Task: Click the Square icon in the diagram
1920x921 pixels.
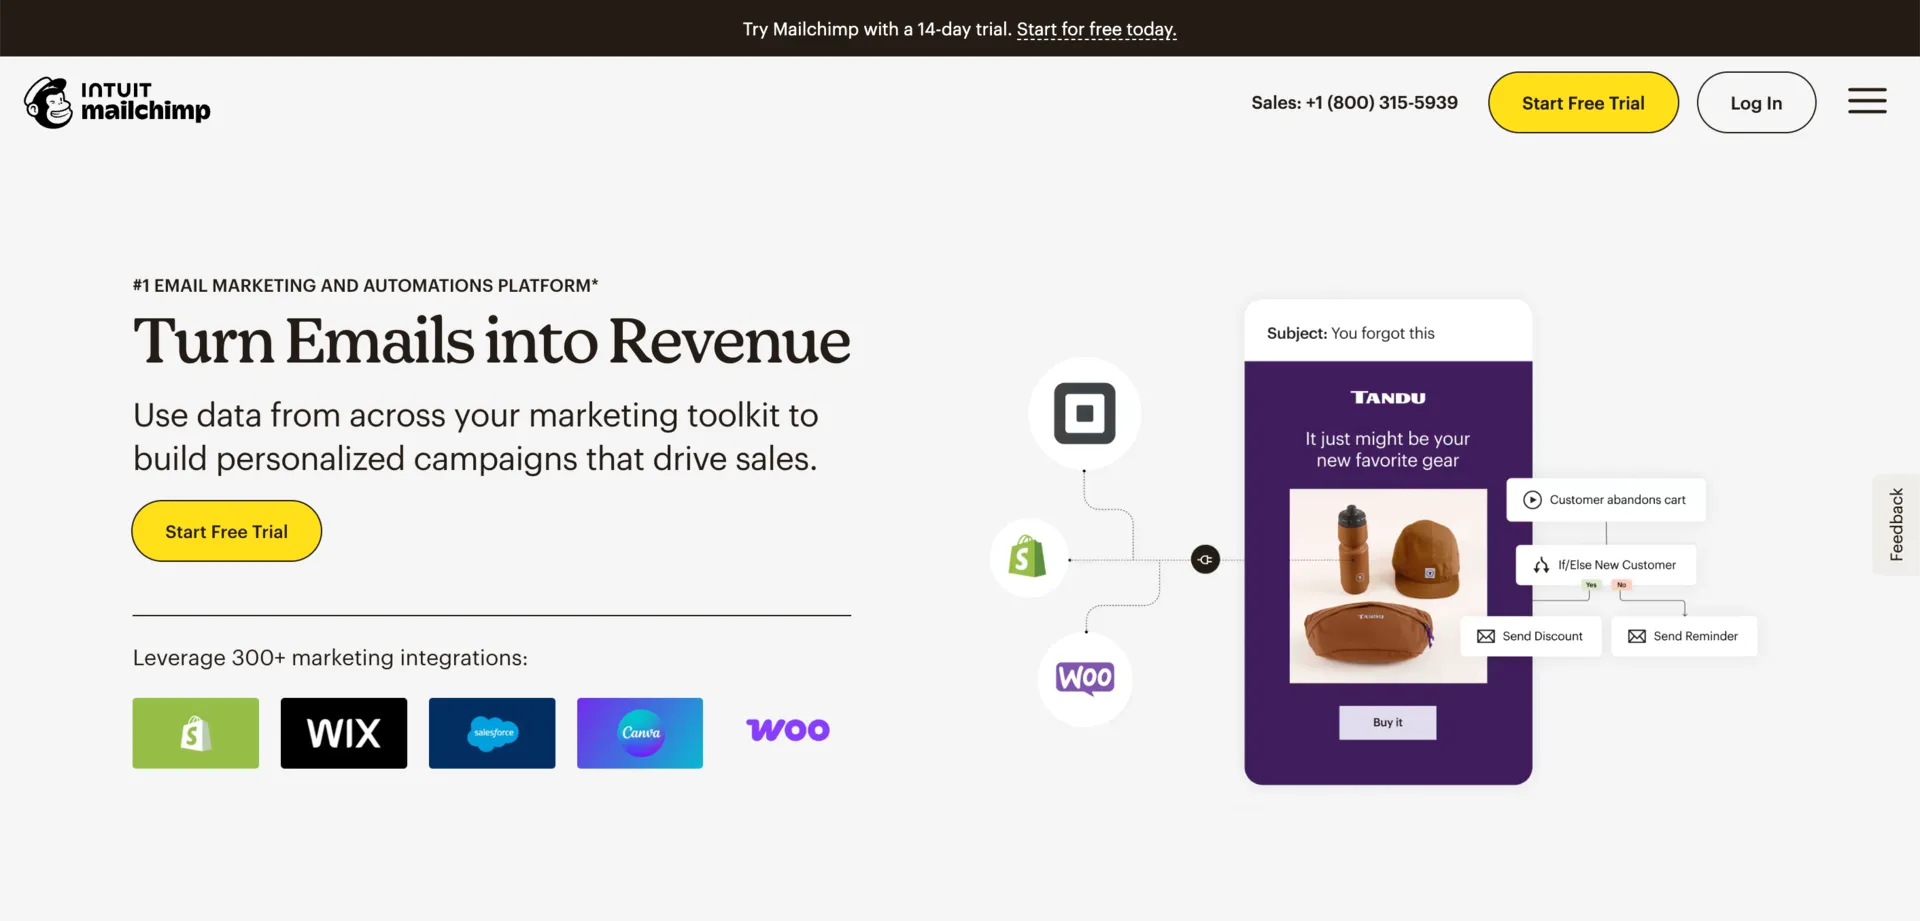Action: pos(1085,413)
